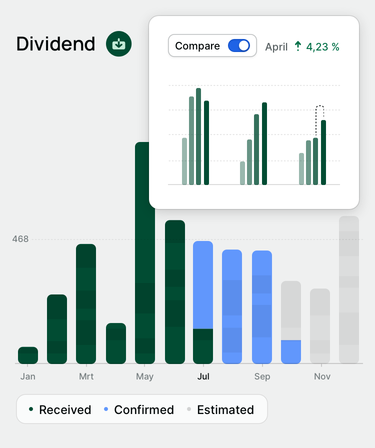Image resolution: width=375 pixels, height=448 pixels.
Task: Select the January dividend bar
Action: (28, 355)
